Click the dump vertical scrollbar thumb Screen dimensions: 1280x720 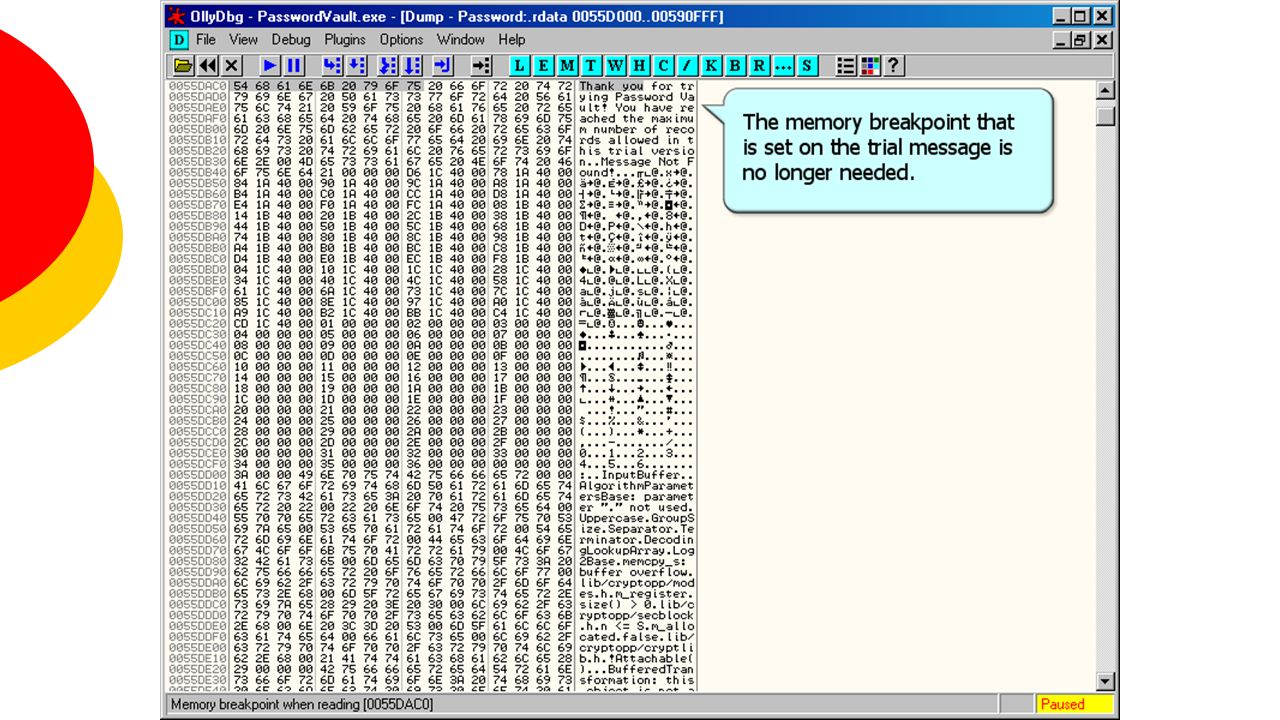pos(1105,114)
